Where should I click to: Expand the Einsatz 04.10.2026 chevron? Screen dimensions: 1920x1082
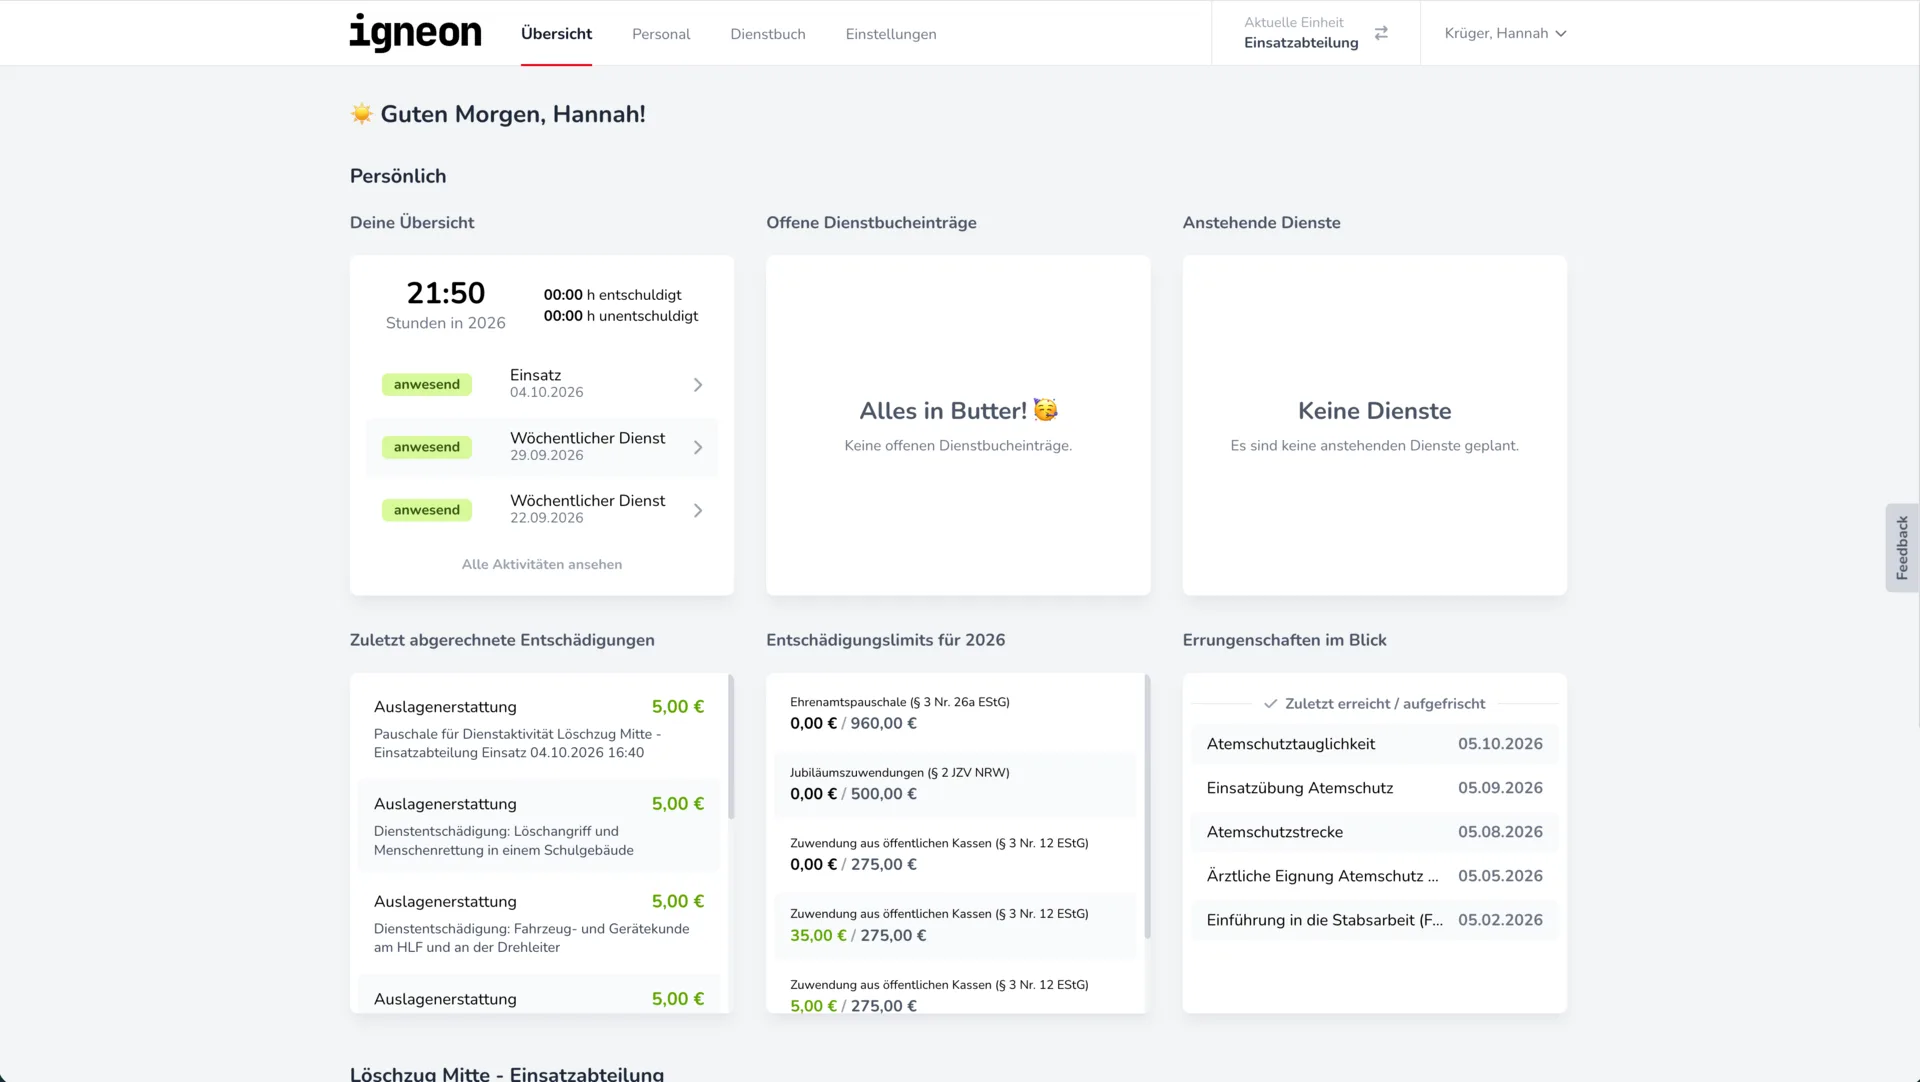[698, 385]
